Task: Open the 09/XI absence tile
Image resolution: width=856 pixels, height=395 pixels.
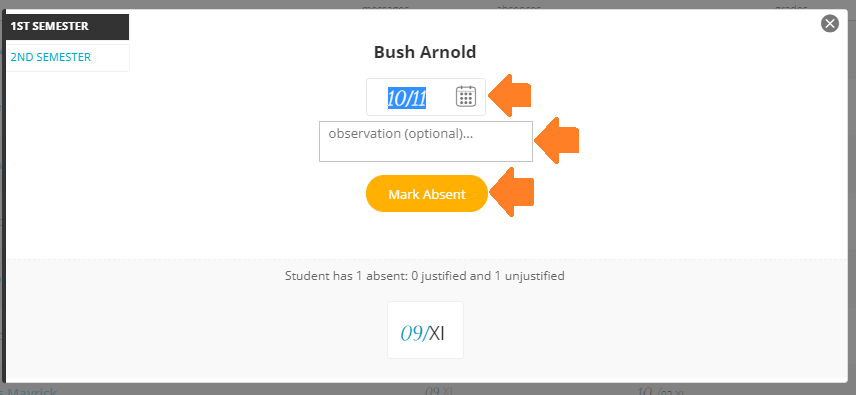Action: point(425,330)
